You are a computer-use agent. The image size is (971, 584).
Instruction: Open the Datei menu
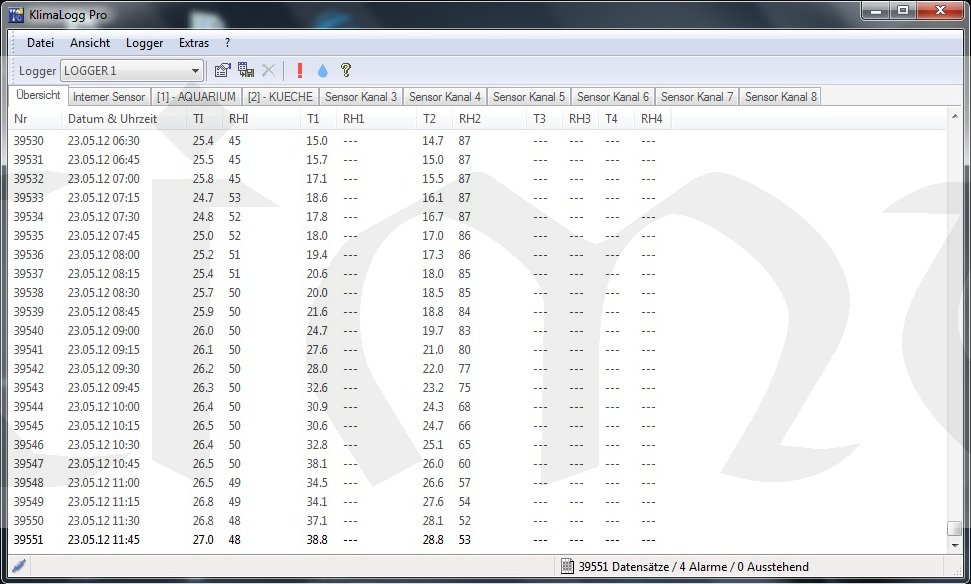coord(40,43)
